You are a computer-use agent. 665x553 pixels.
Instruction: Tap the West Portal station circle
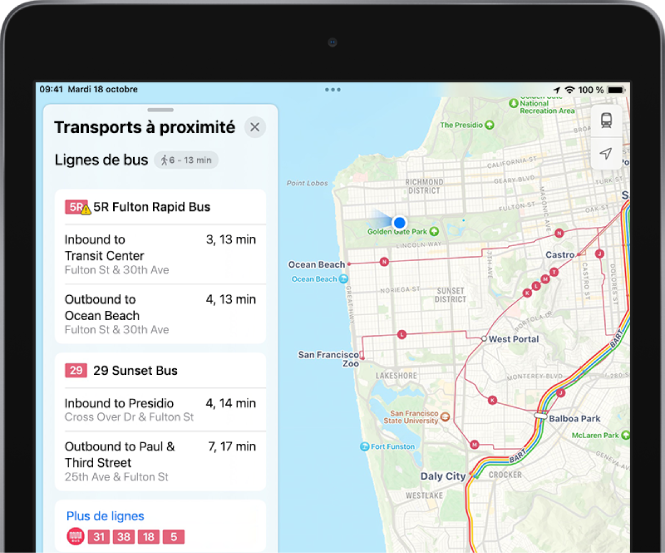click(484, 339)
